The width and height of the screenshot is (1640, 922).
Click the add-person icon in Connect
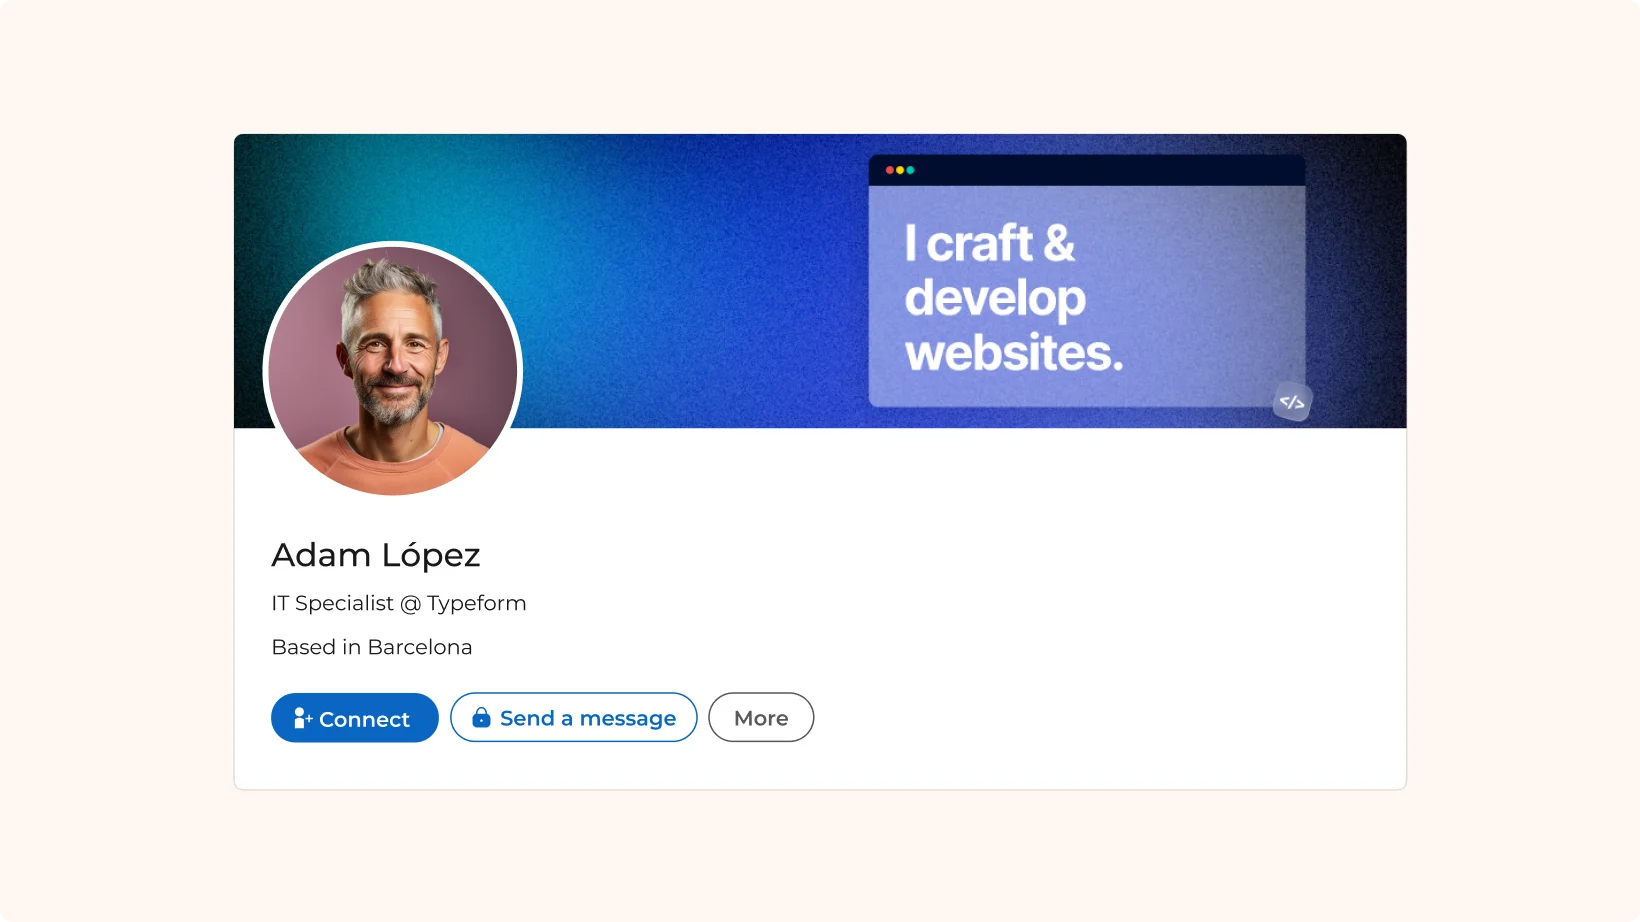[x=302, y=718]
